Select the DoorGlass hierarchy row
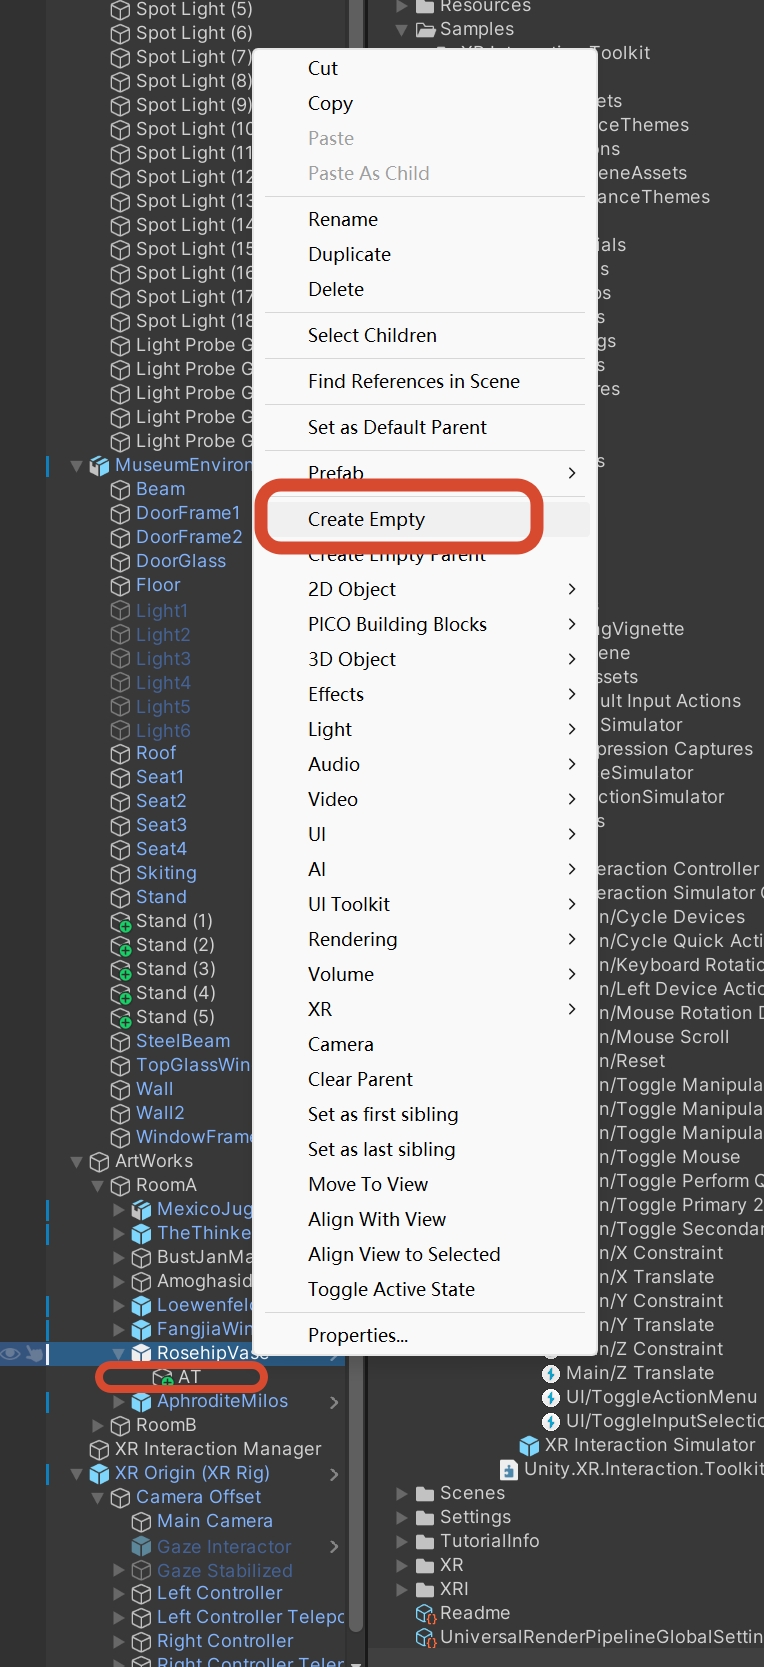This screenshot has width=764, height=1667. click(180, 561)
